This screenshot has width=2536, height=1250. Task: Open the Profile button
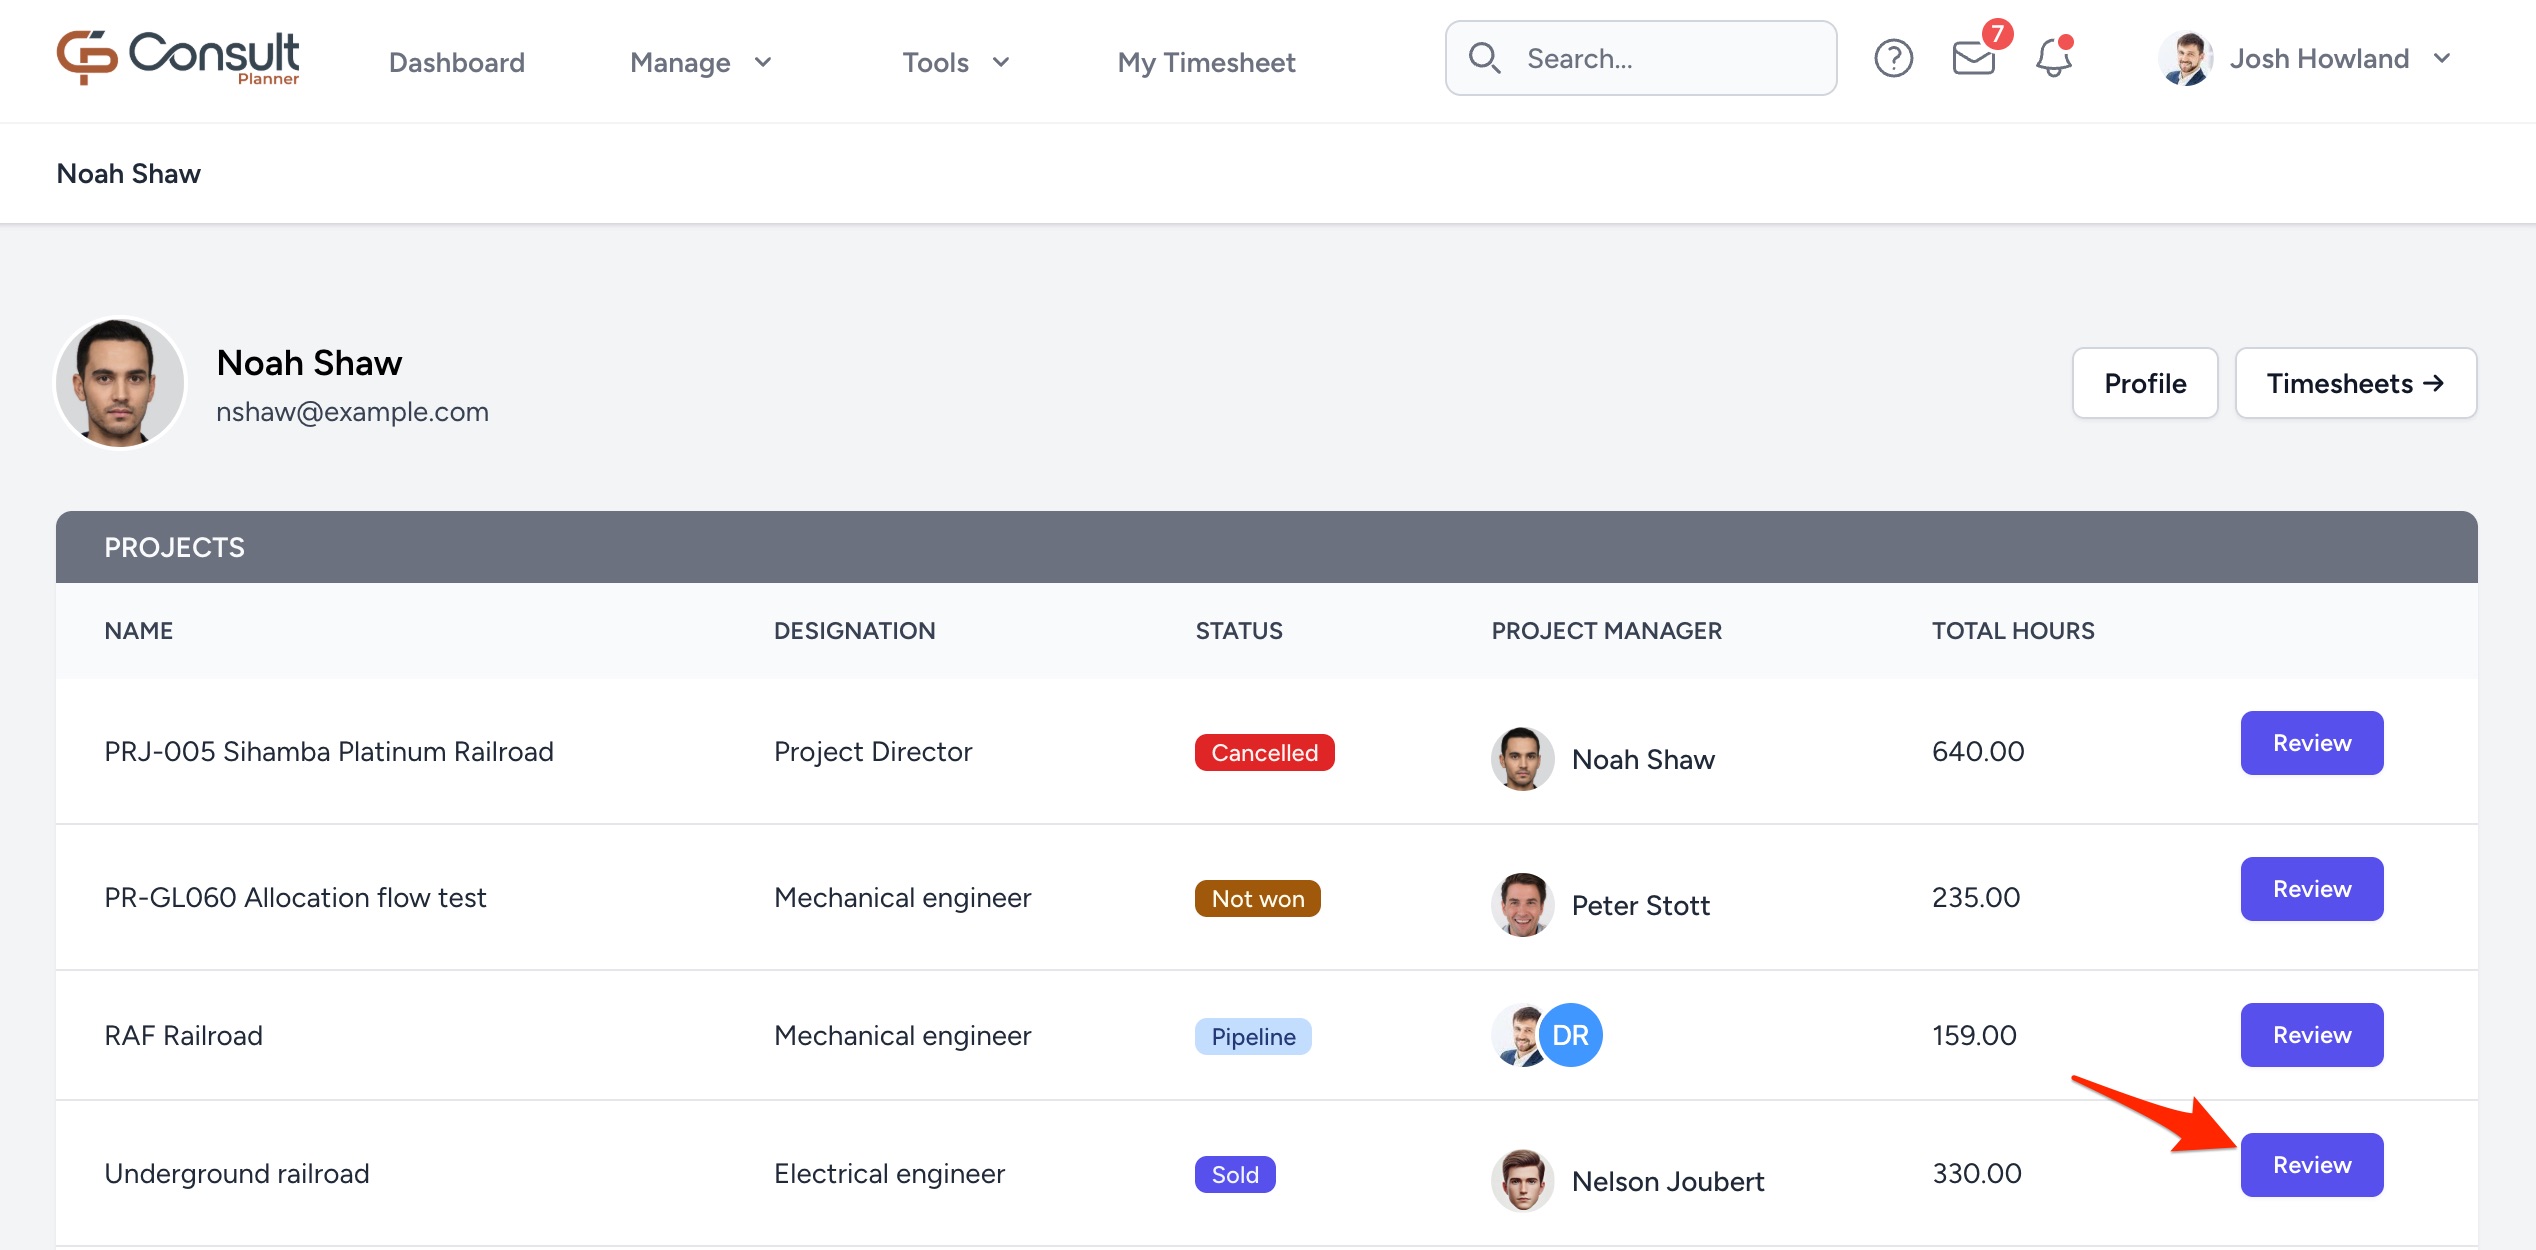(x=2144, y=383)
